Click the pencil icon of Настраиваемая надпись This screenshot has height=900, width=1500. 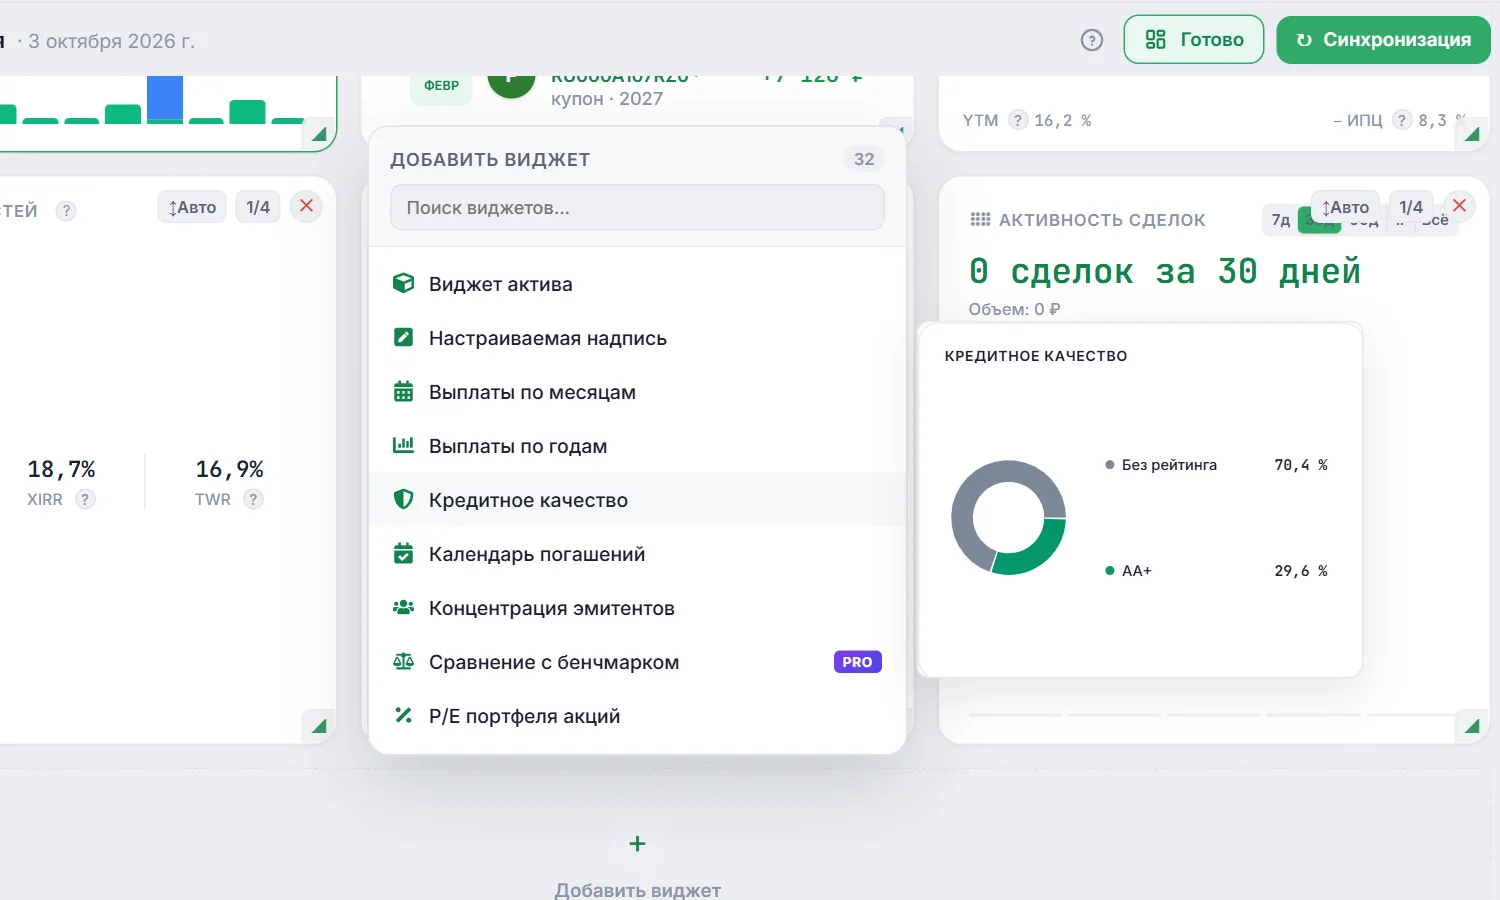(x=403, y=337)
